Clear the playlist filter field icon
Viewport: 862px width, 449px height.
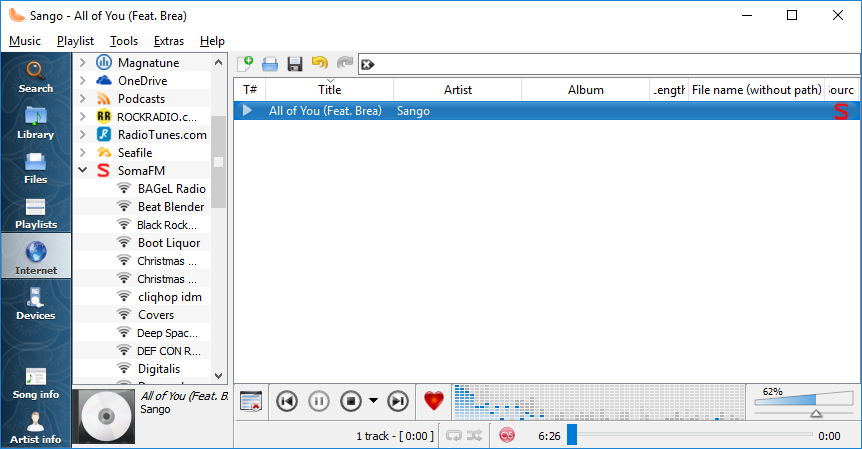pos(368,64)
